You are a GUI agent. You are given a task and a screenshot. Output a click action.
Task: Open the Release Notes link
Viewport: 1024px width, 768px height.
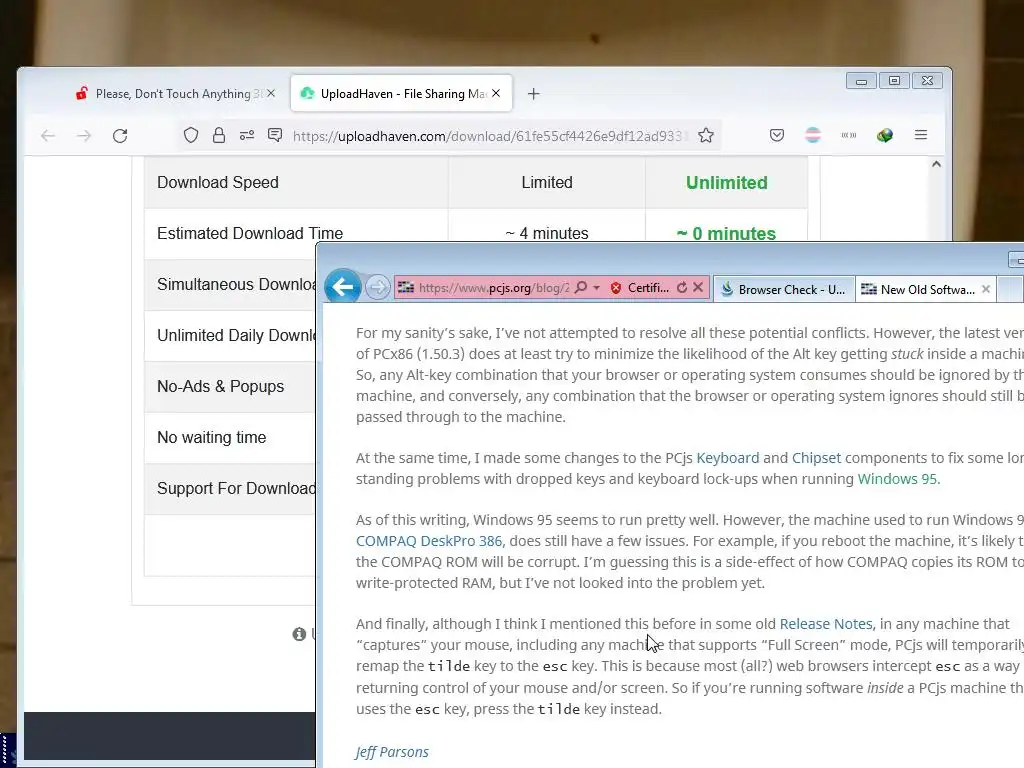826,624
